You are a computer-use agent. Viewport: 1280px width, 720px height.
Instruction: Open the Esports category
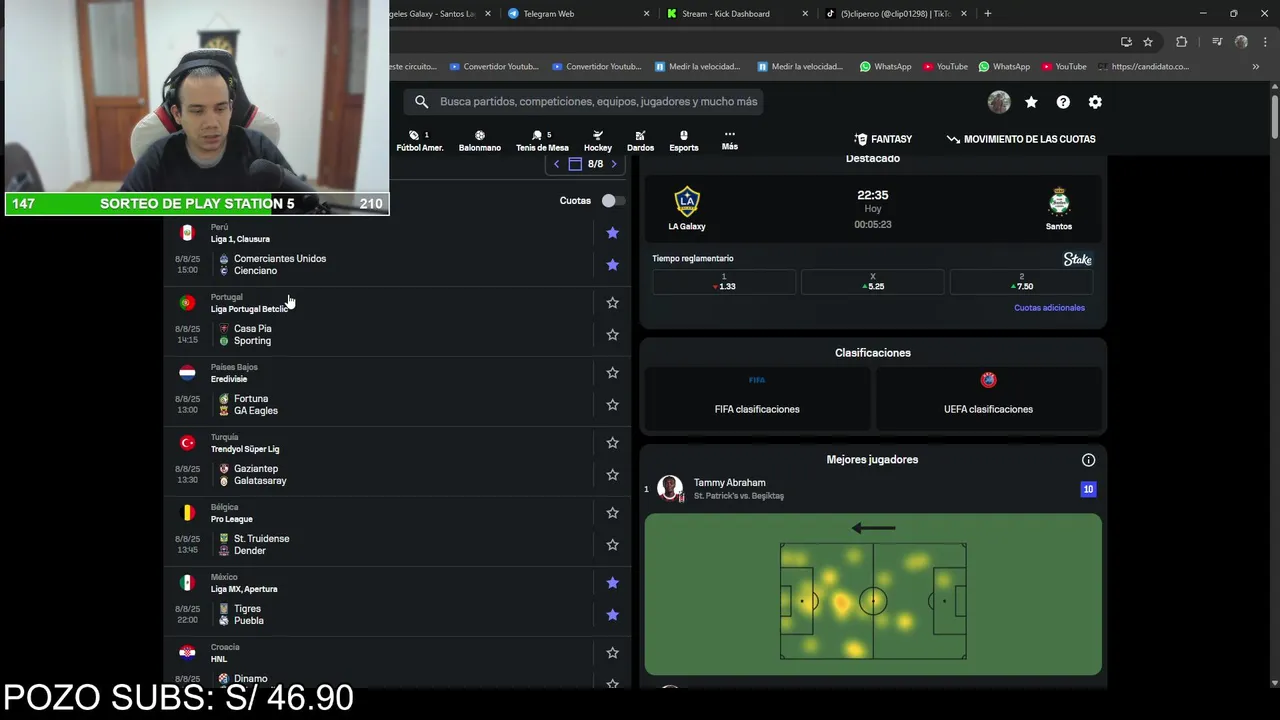pyautogui.click(x=684, y=141)
